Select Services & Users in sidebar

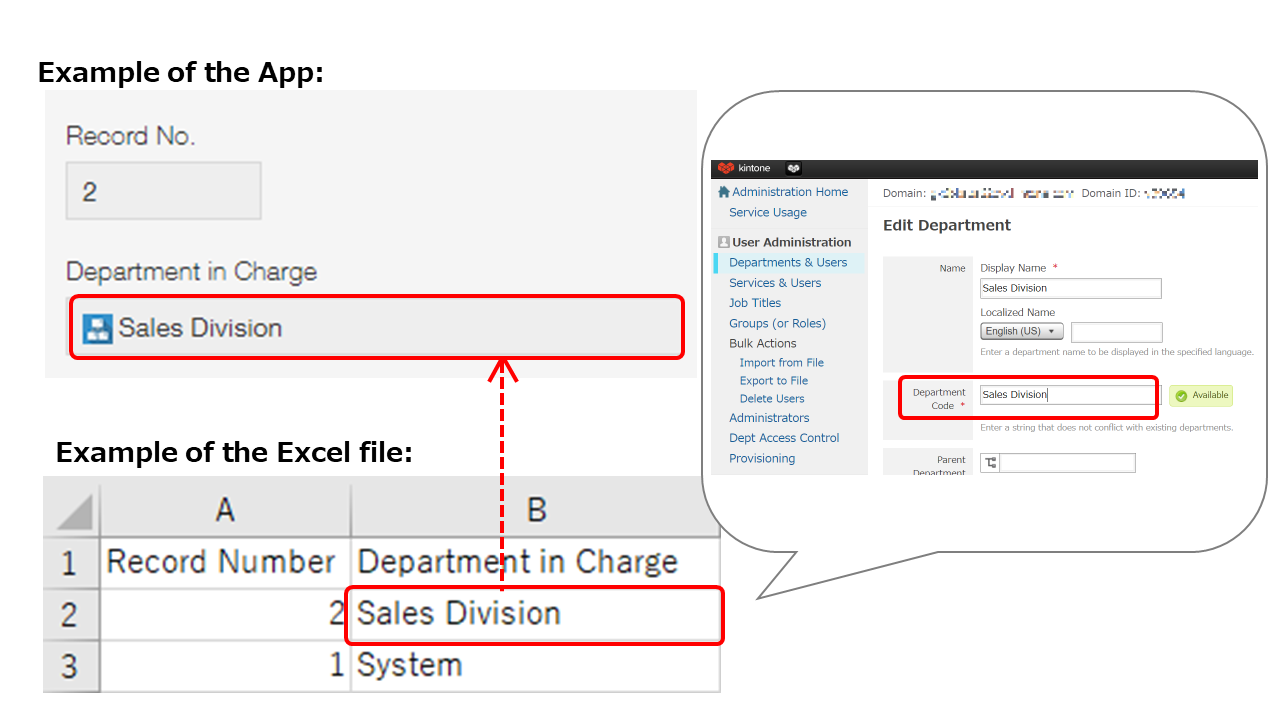click(775, 283)
